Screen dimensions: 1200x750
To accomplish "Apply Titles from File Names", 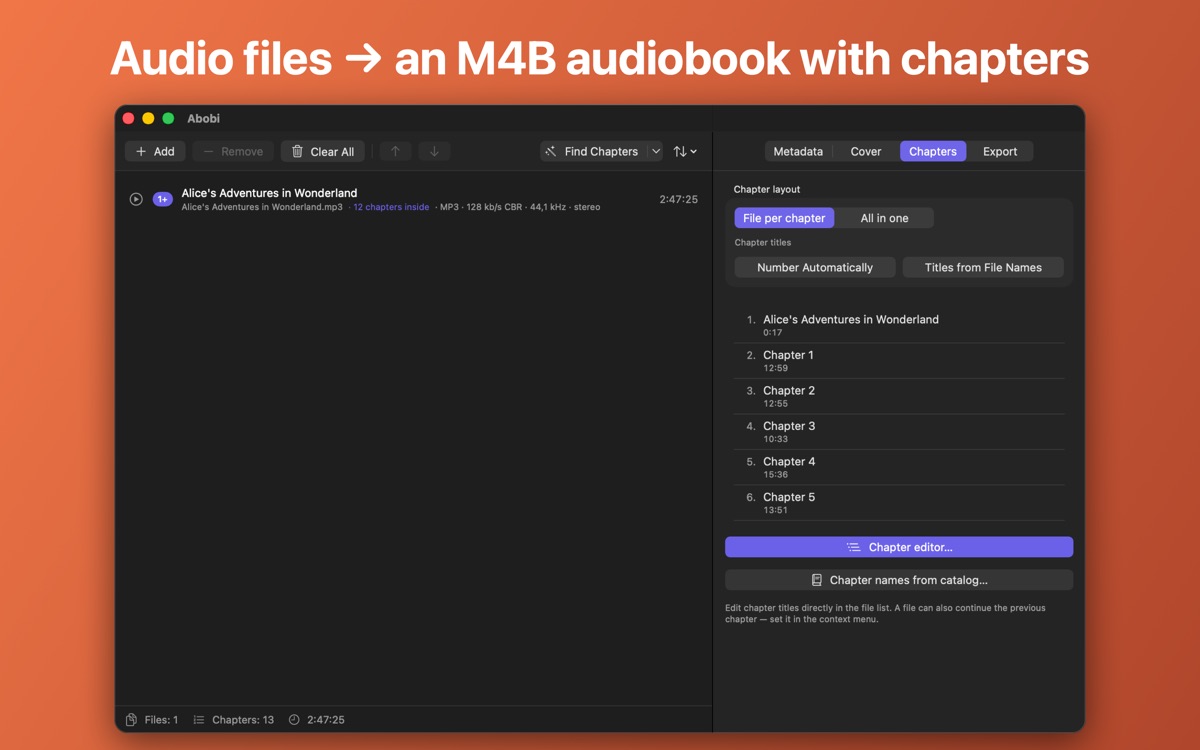I will pos(983,267).
